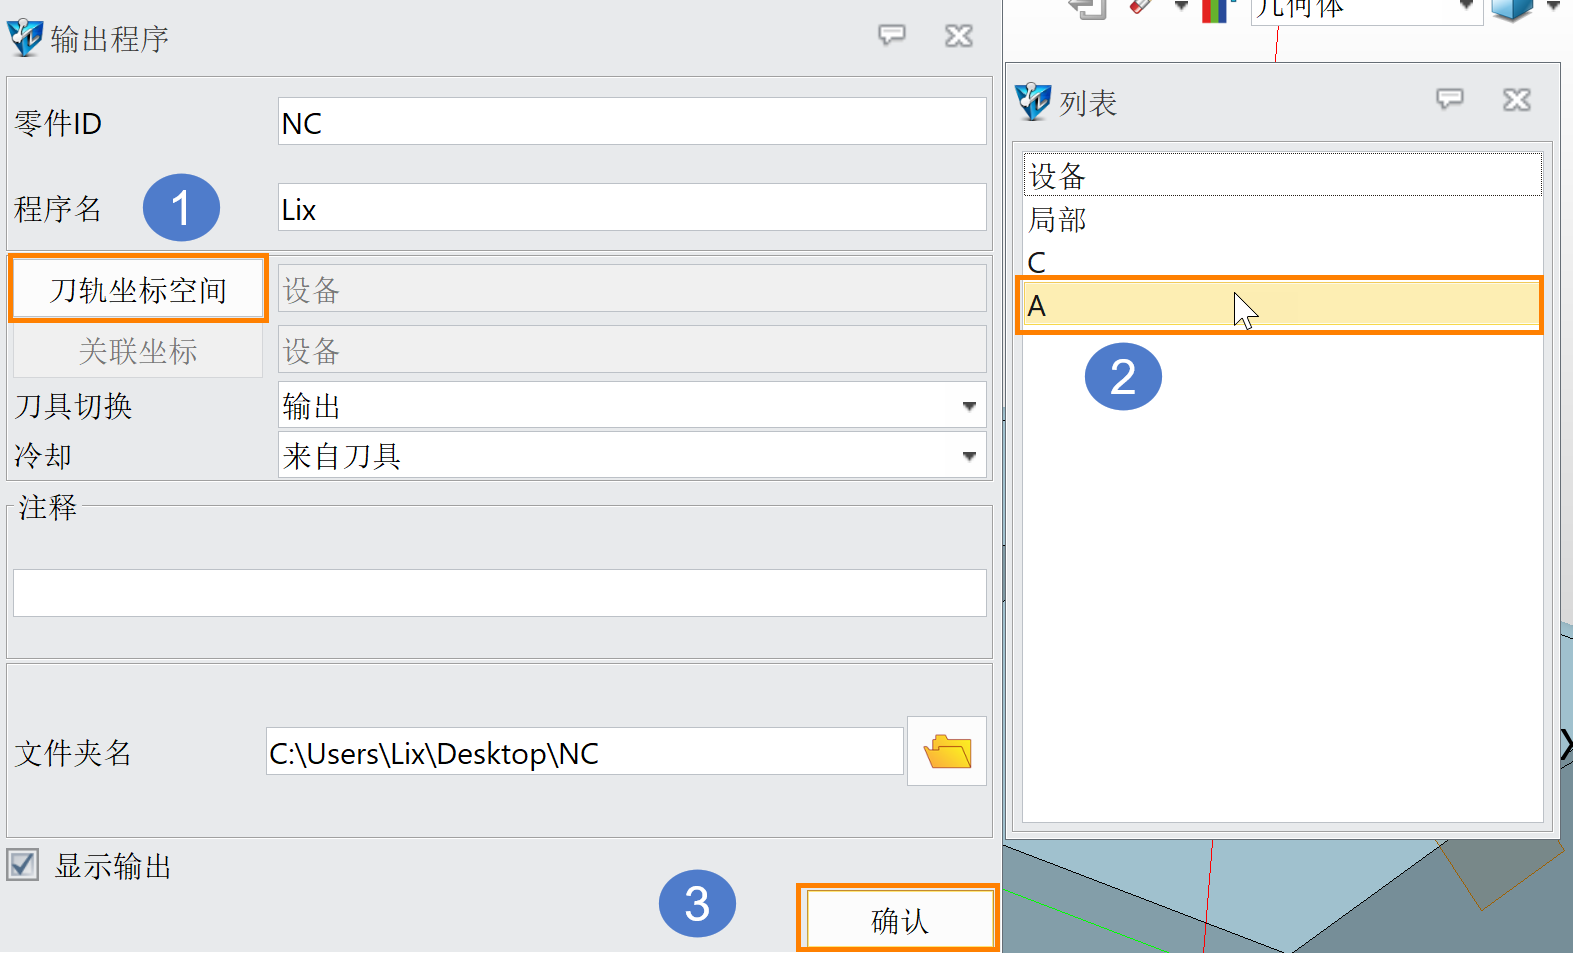Click the 确认 button
The width and height of the screenshot is (1573, 953).
pos(899,920)
